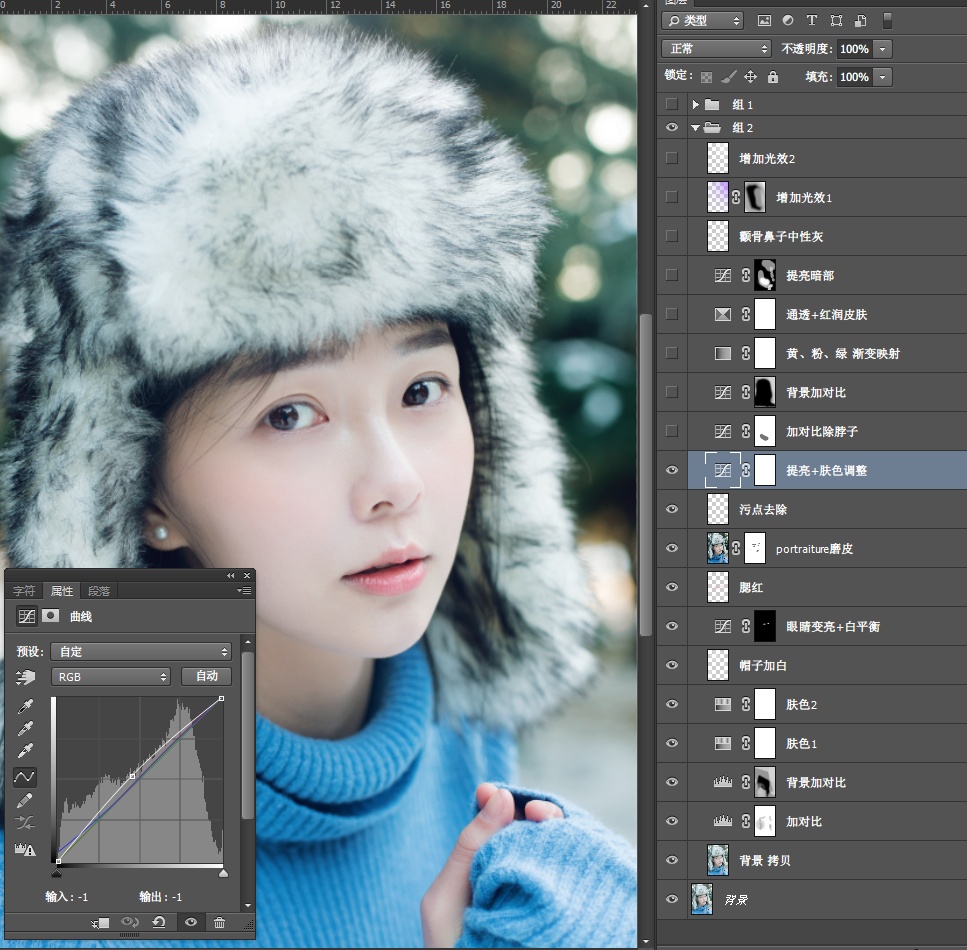This screenshot has height=950, width=967.
Task: Hide the 背景 layer
Action: (672, 899)
